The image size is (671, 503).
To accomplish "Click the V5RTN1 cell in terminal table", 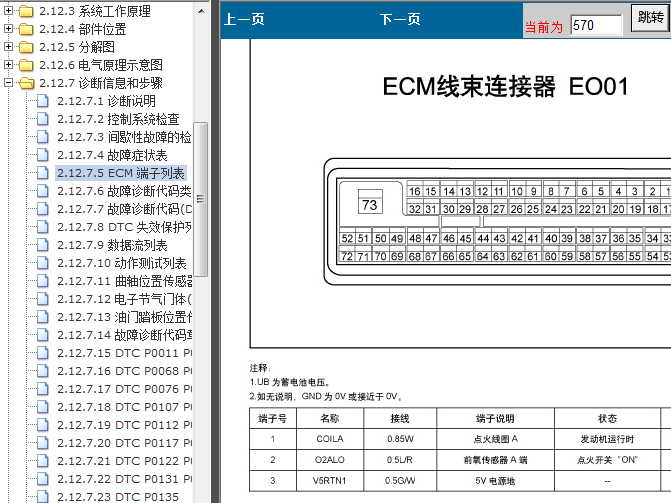I will click(x=330, y=481).
